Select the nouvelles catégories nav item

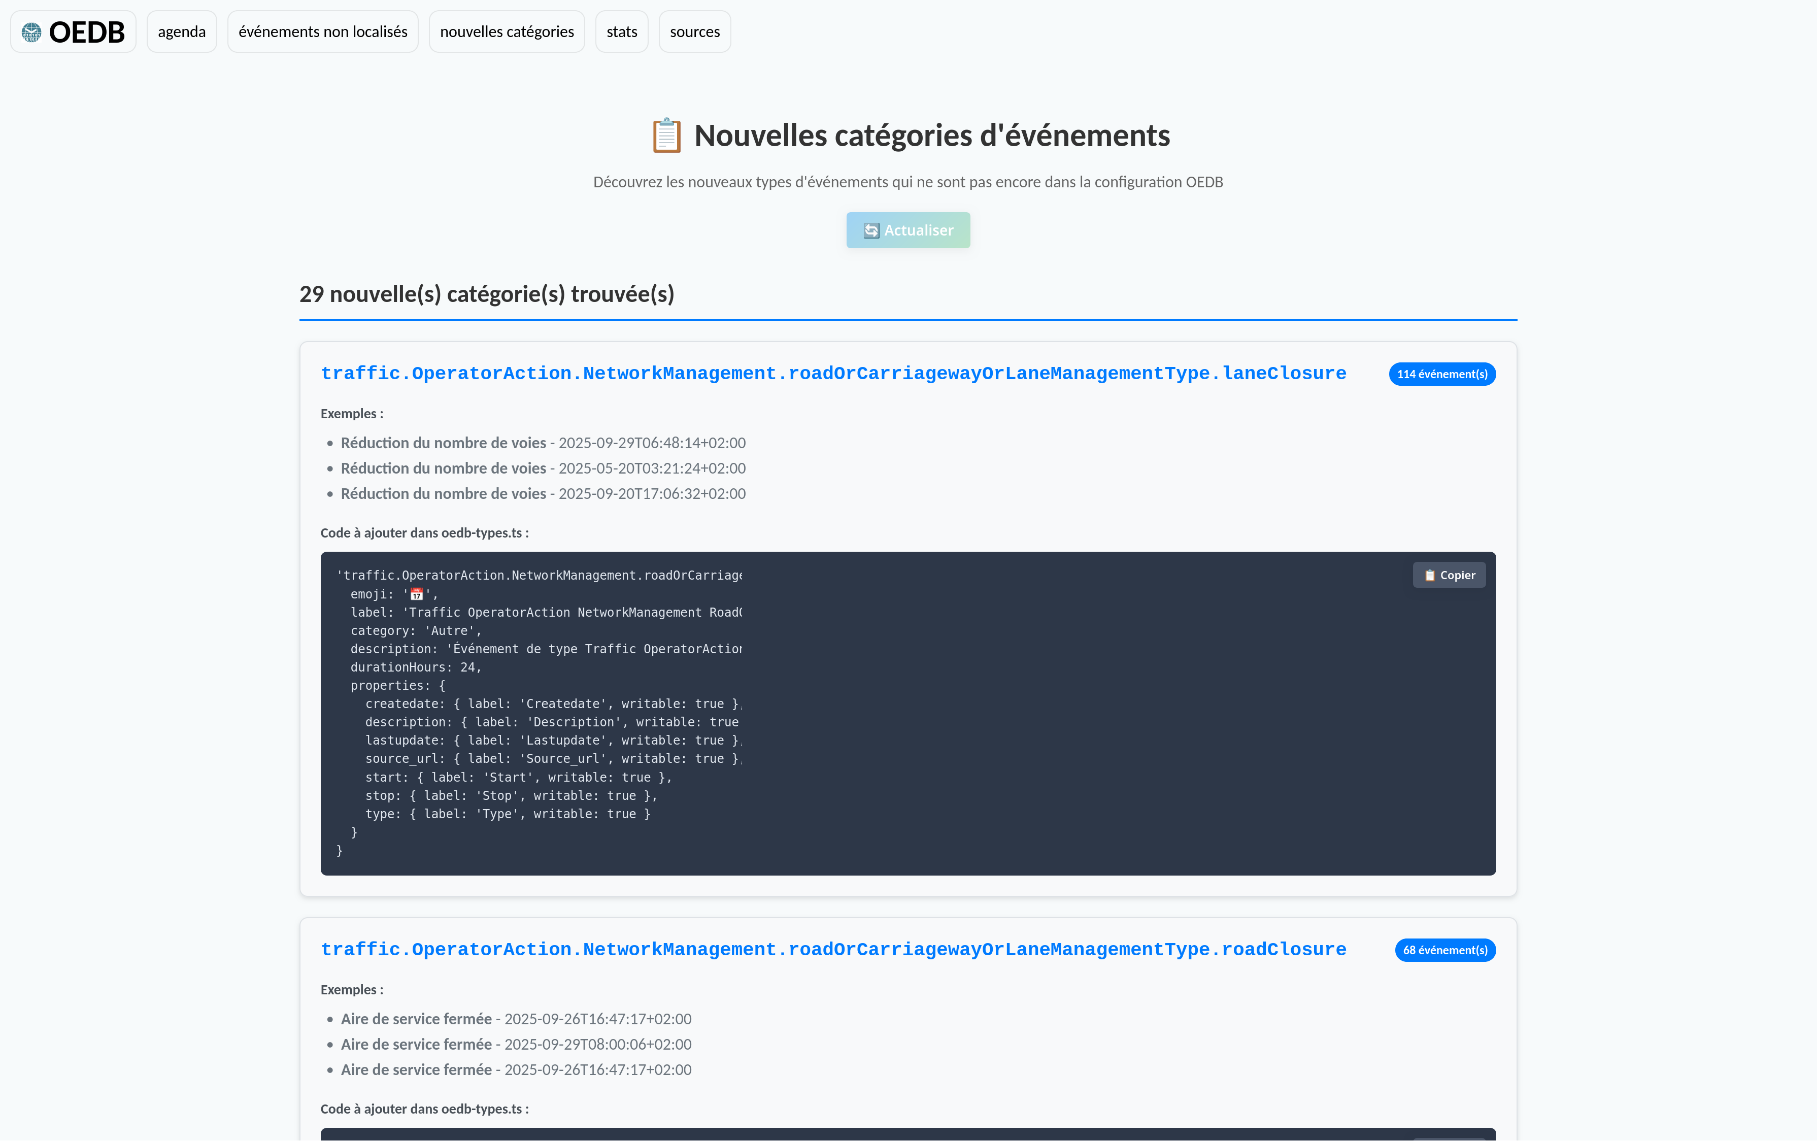507,32
